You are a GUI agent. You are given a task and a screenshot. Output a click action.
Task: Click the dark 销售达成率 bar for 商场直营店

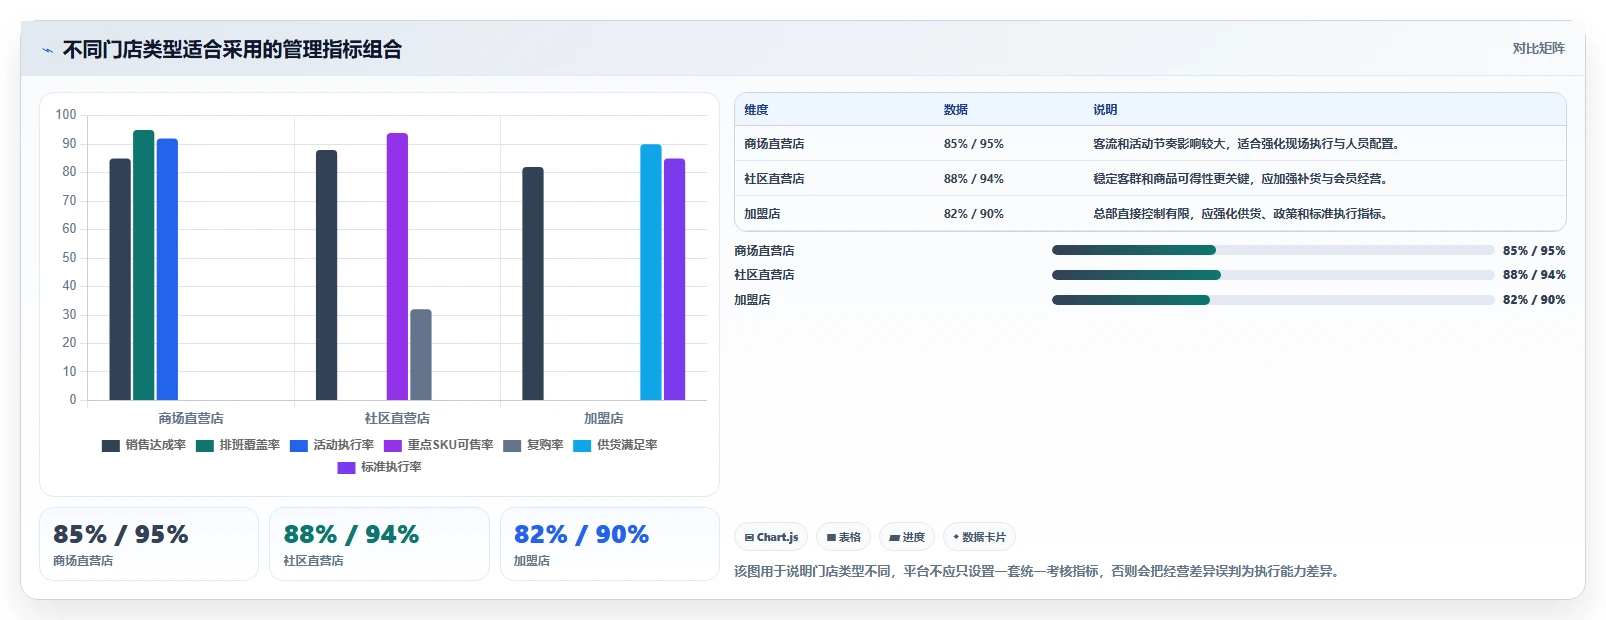120,280
